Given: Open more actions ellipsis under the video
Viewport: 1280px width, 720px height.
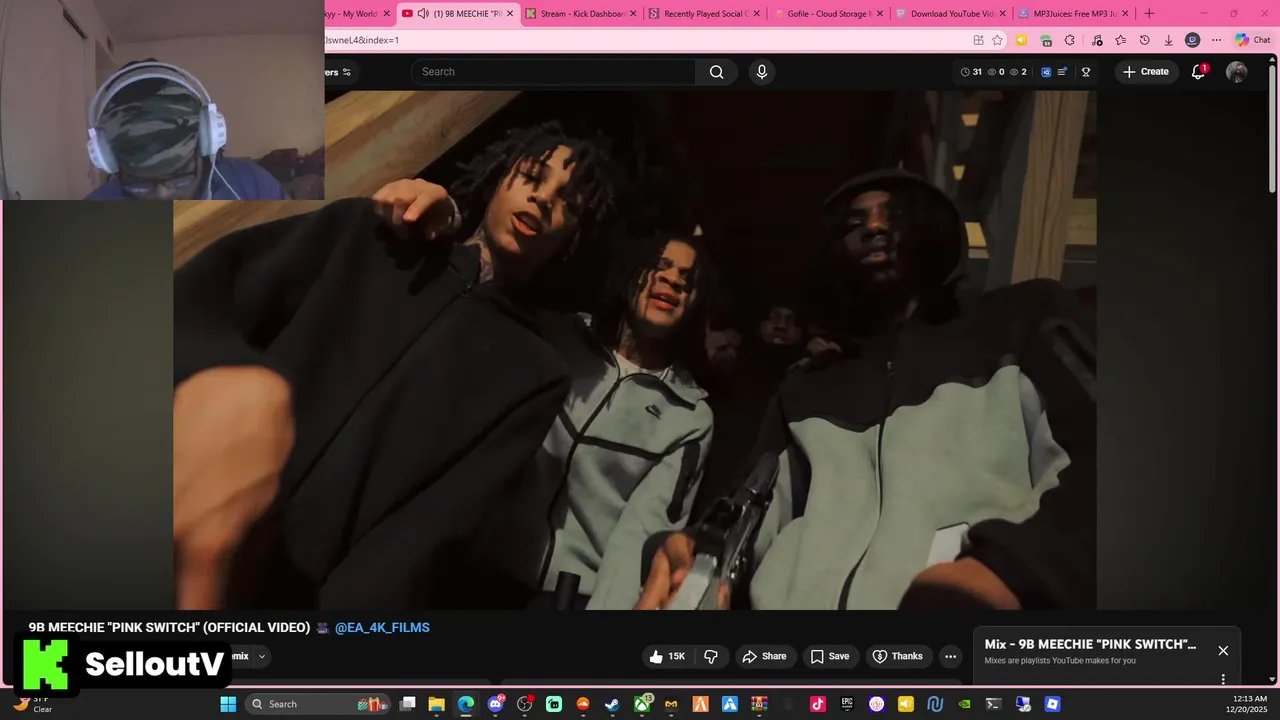Looking at the screenshot, I should point(950,656).
